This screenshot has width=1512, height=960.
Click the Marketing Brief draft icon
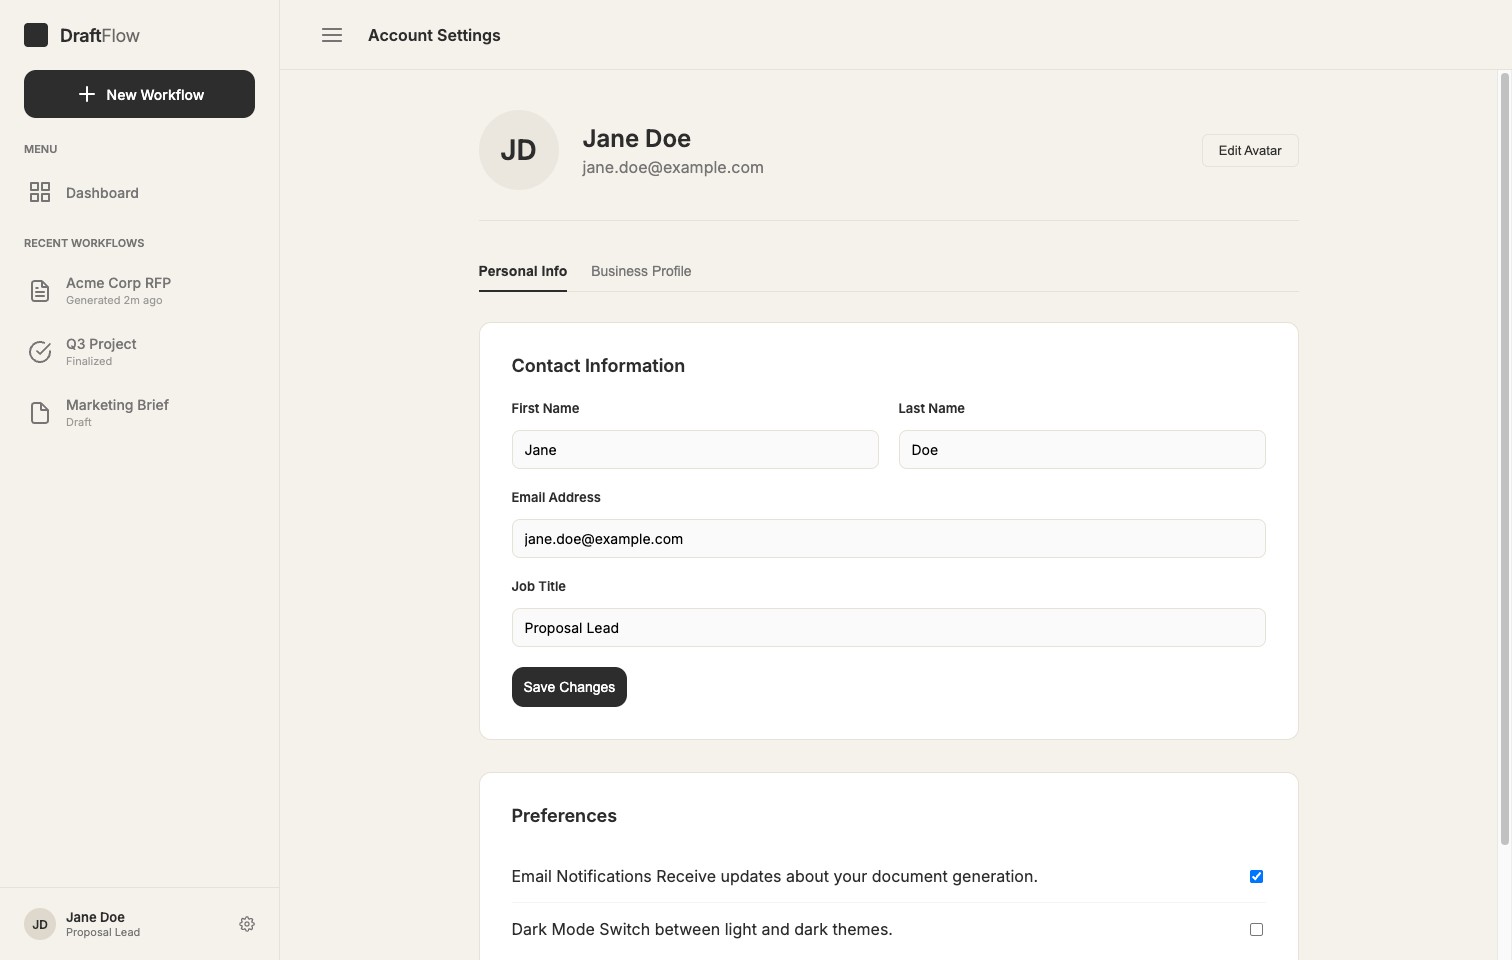click(39, 412)
